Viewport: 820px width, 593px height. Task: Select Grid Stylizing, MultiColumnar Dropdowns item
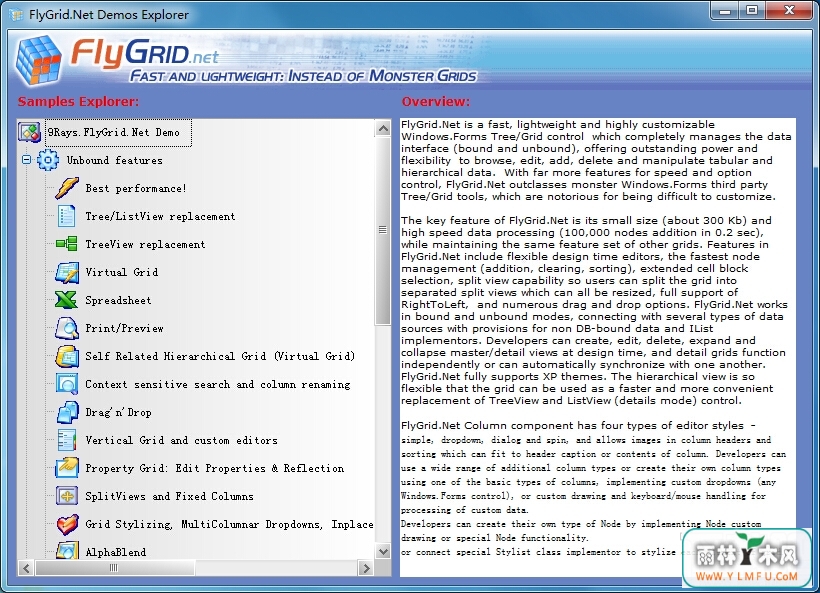pyautogui.click(x=229, y=524)
